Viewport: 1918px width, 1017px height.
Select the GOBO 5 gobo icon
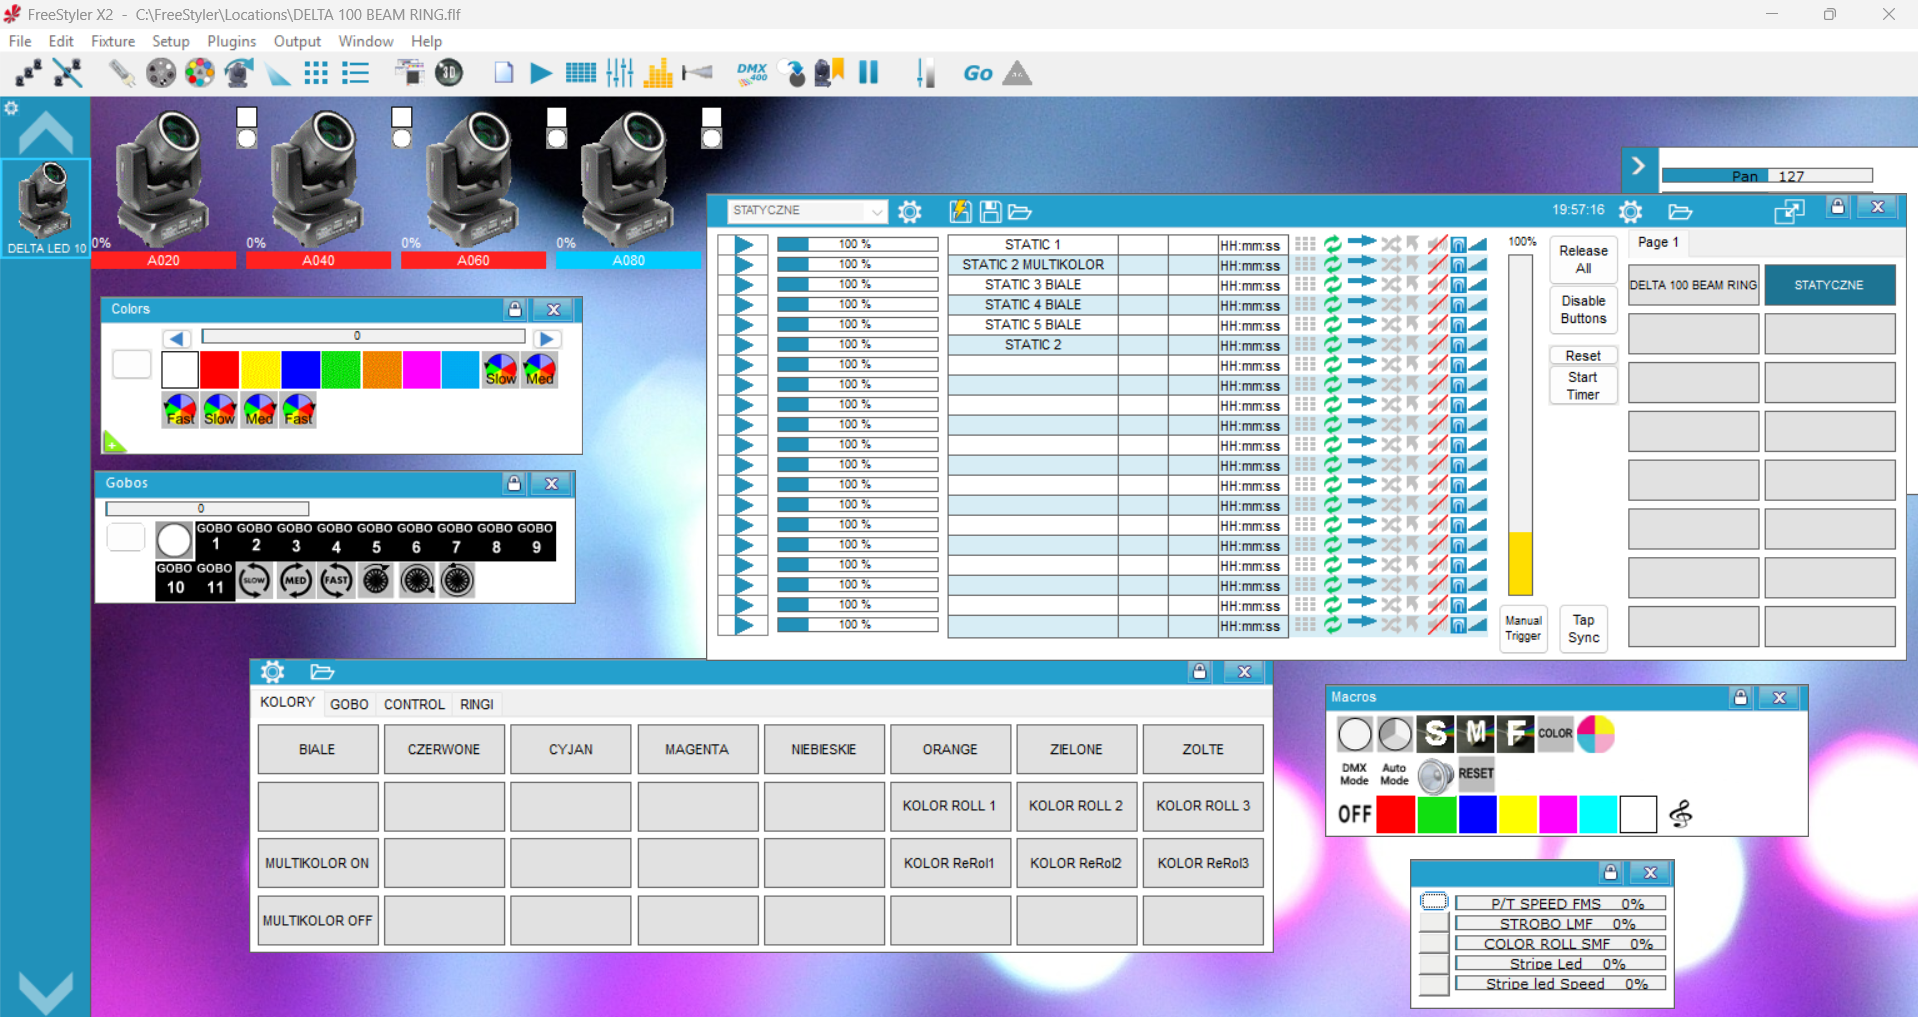(x=375, y=538)
